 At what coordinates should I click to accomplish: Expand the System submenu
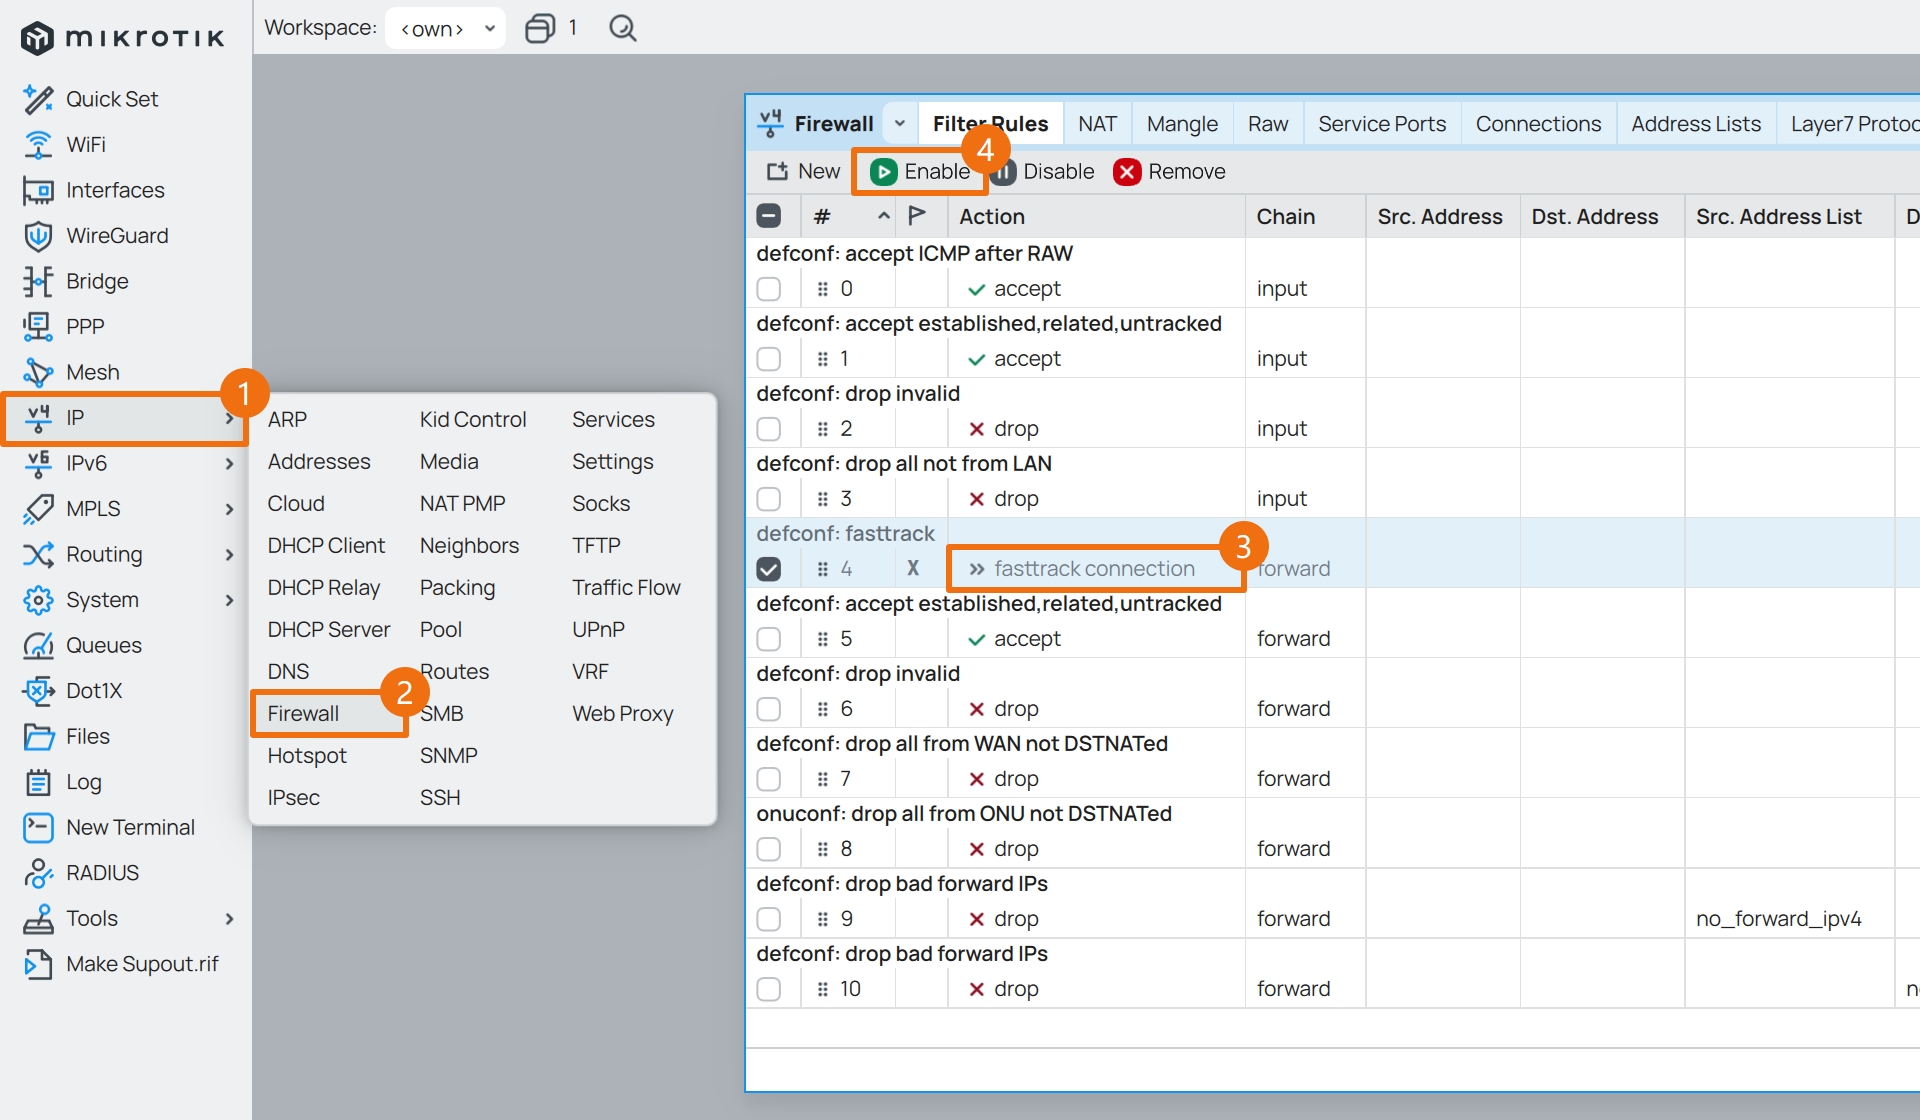coord(230,600)
